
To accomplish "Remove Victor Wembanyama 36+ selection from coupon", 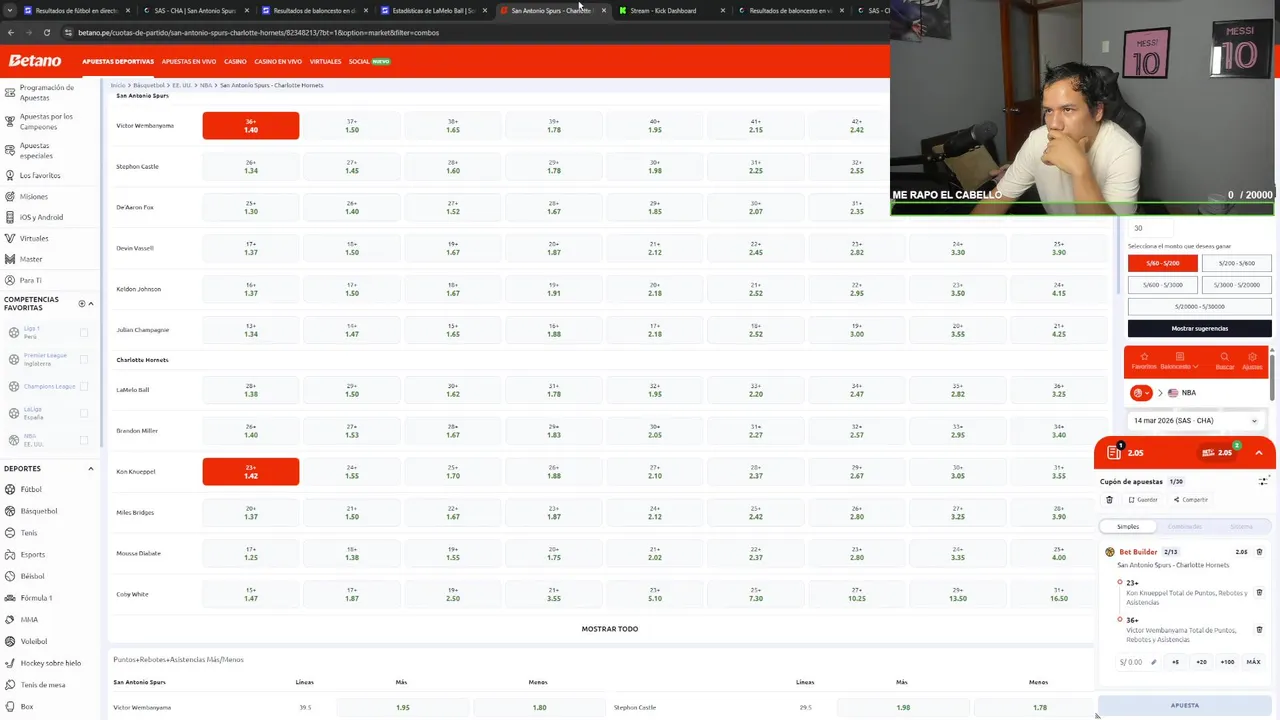I will click(x=1259, y=630).
